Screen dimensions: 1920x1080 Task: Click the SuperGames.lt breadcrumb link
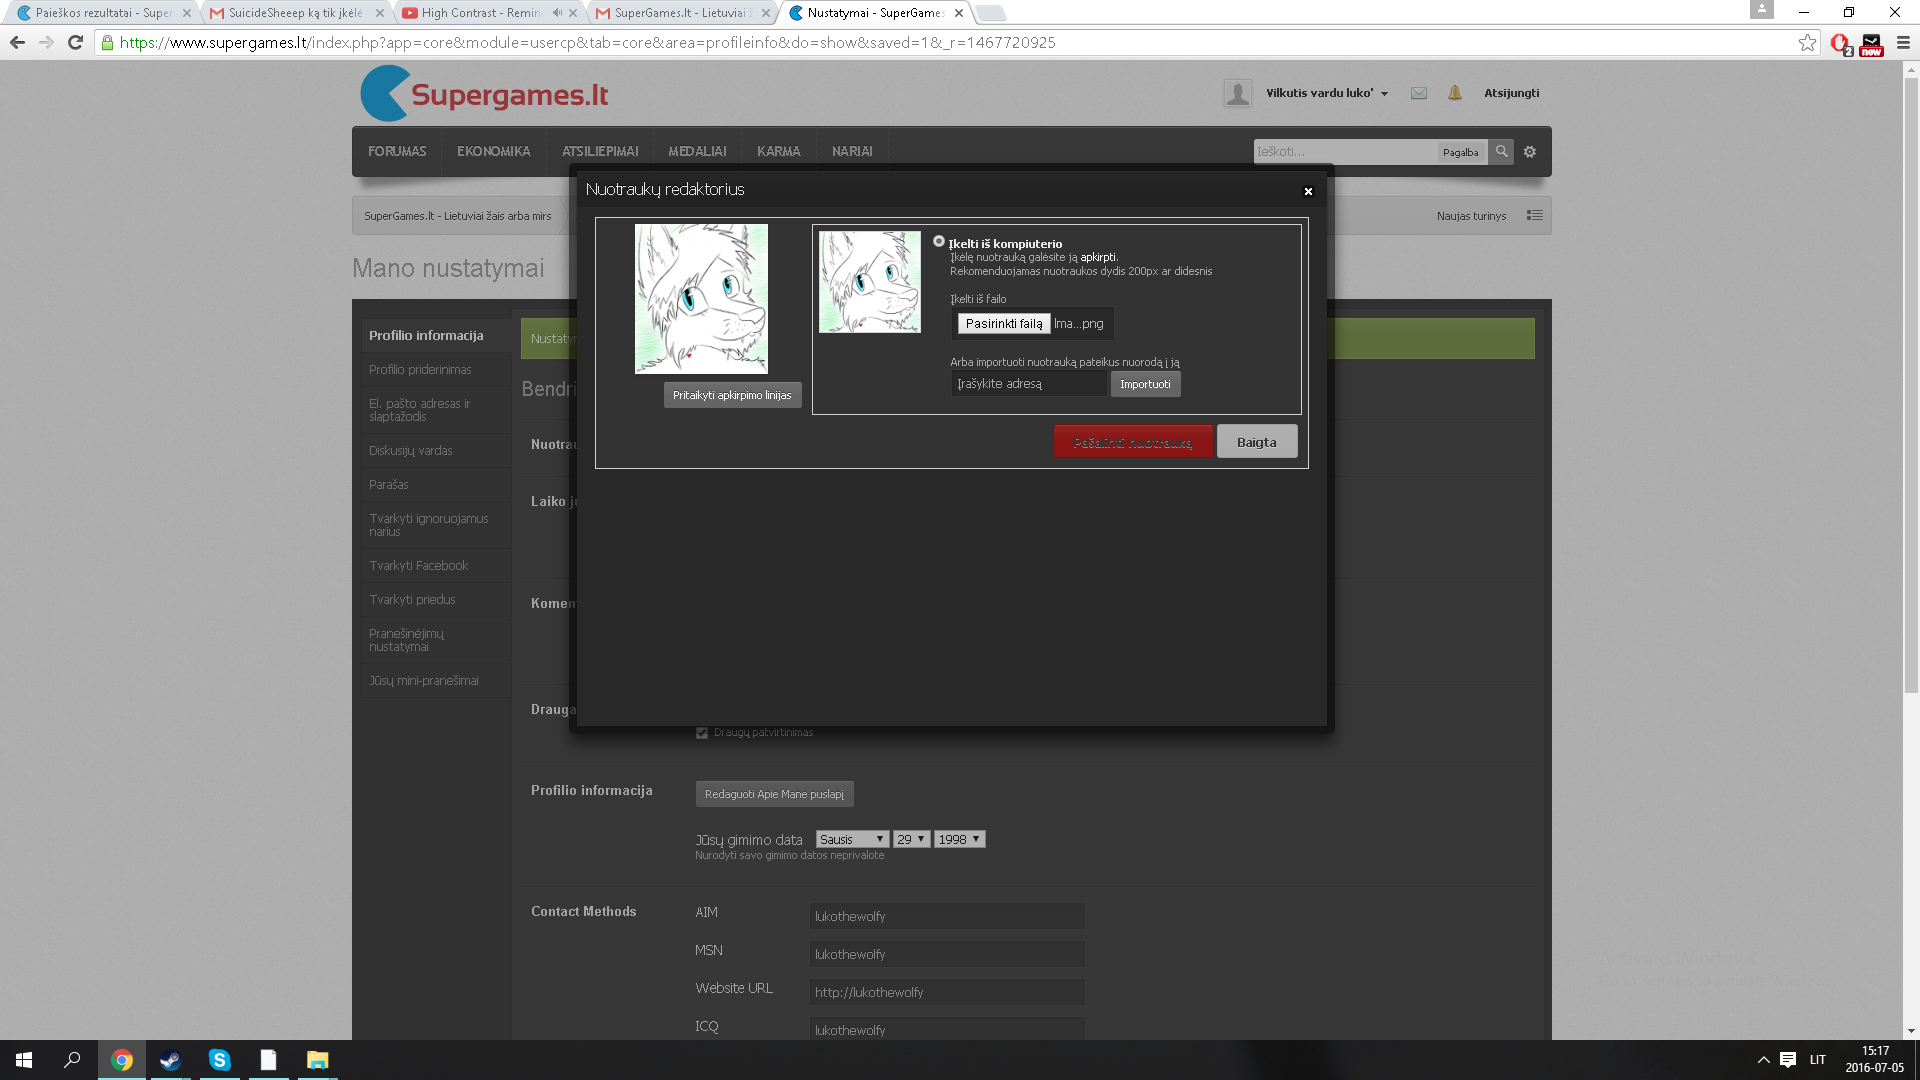[x=457, y=216]
